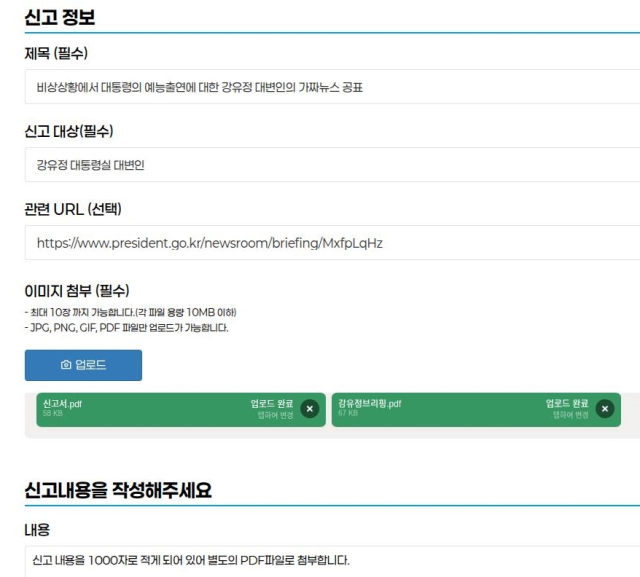Tap 탭하여 변경 on the 신고서.pdf chip
This screenshot has width=640, height=577.
click(x=275, y=414)
